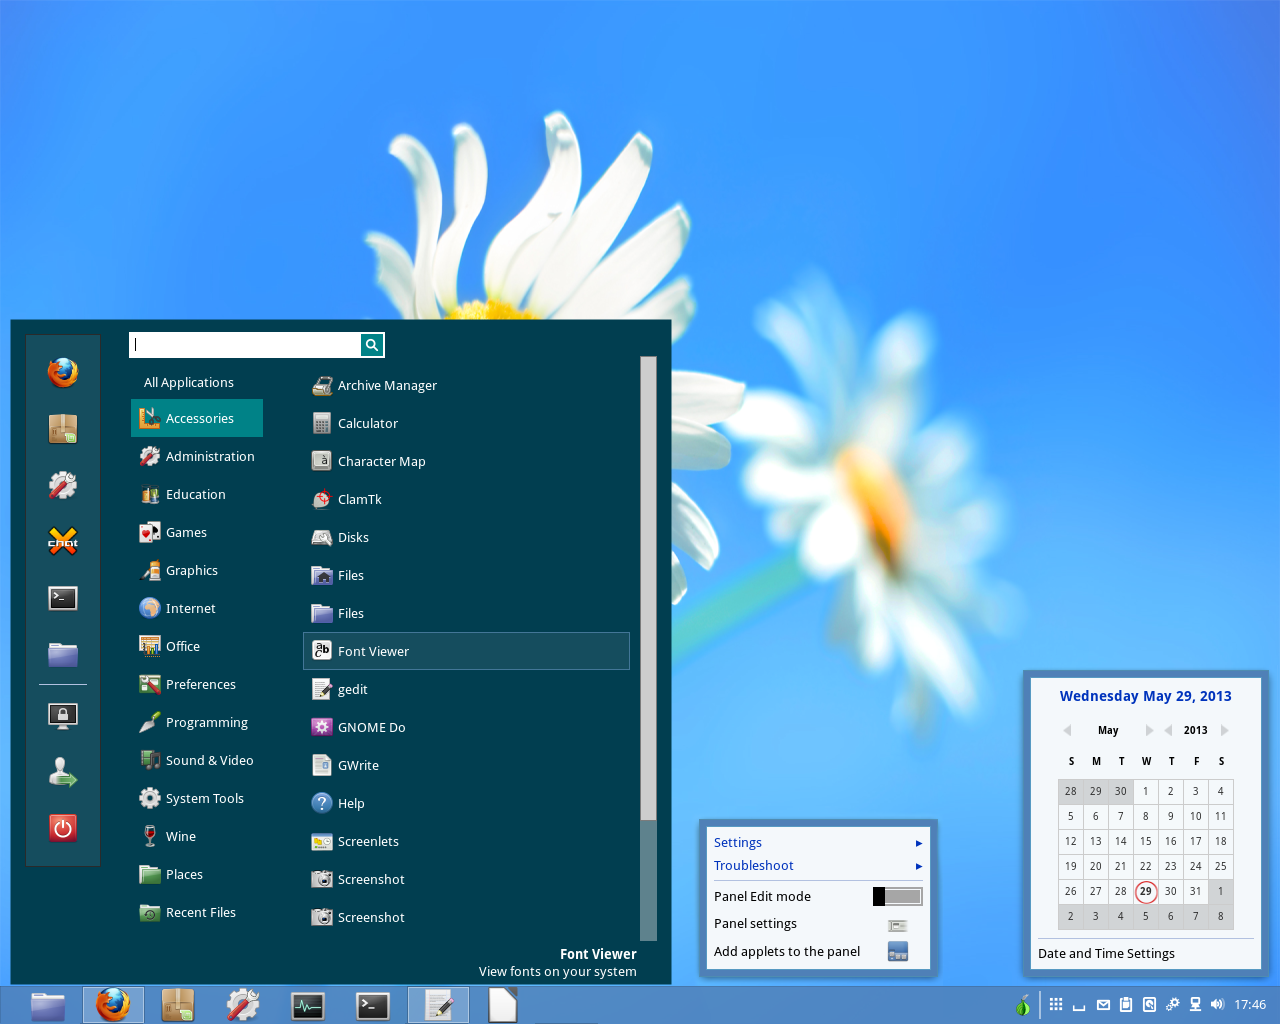Go to previous year in calendar
This screenshot has width=1280, height=1024.
pyautogui.click(x=1168, y=731)
